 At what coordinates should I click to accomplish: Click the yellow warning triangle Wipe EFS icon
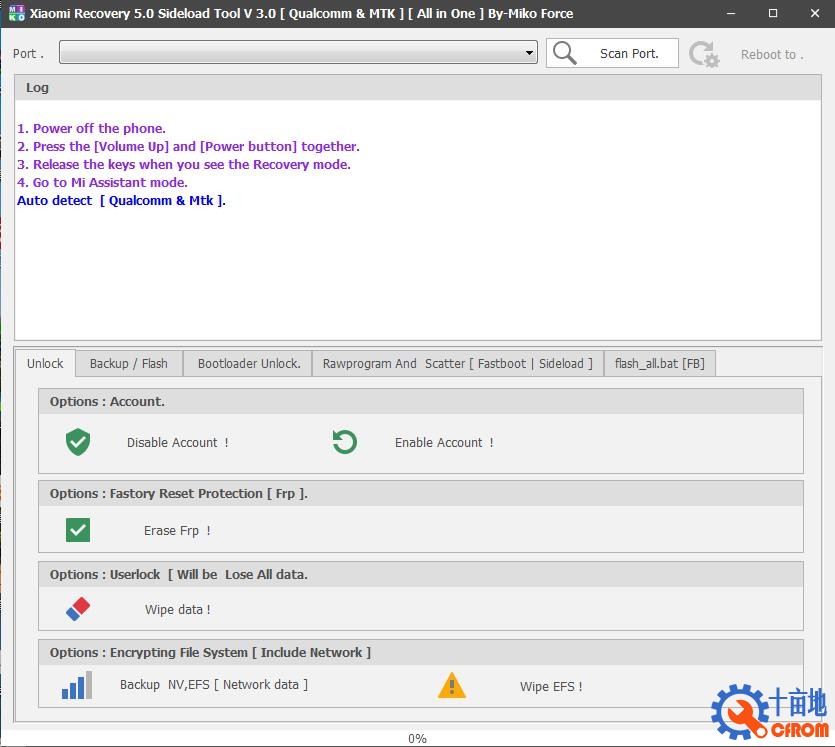click(452, 686)
